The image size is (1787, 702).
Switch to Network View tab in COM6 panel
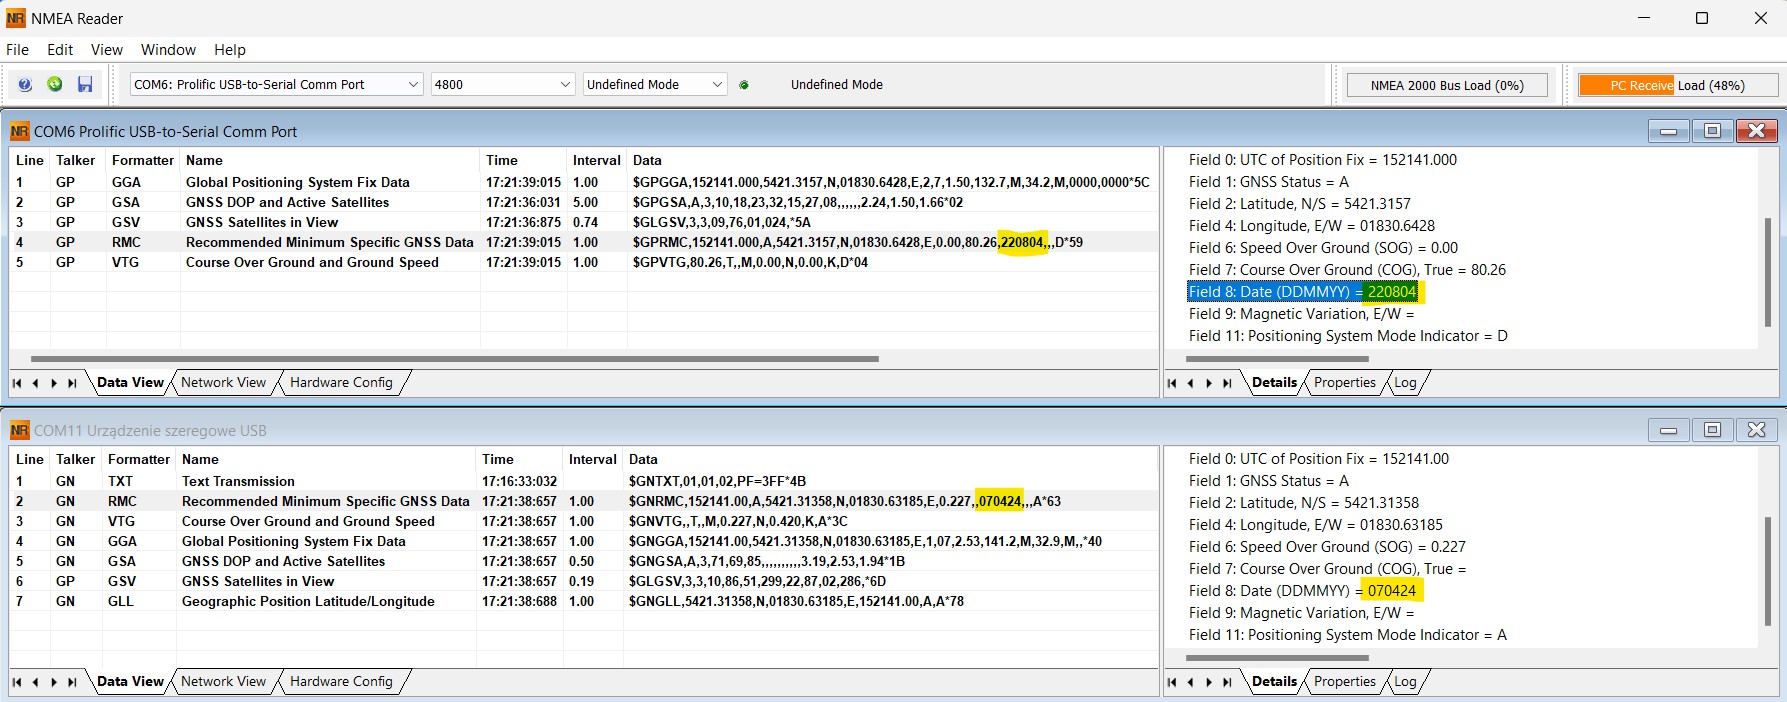click(223, 383)
